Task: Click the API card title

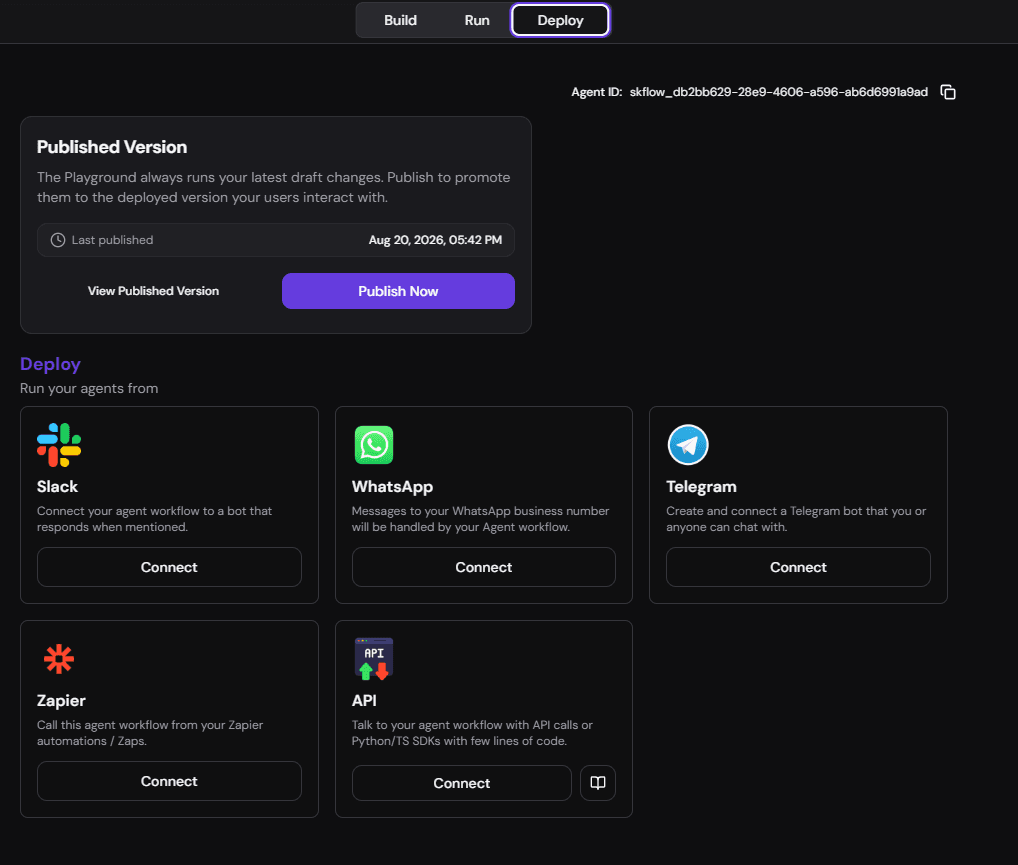Action: (x=364, y=701)
